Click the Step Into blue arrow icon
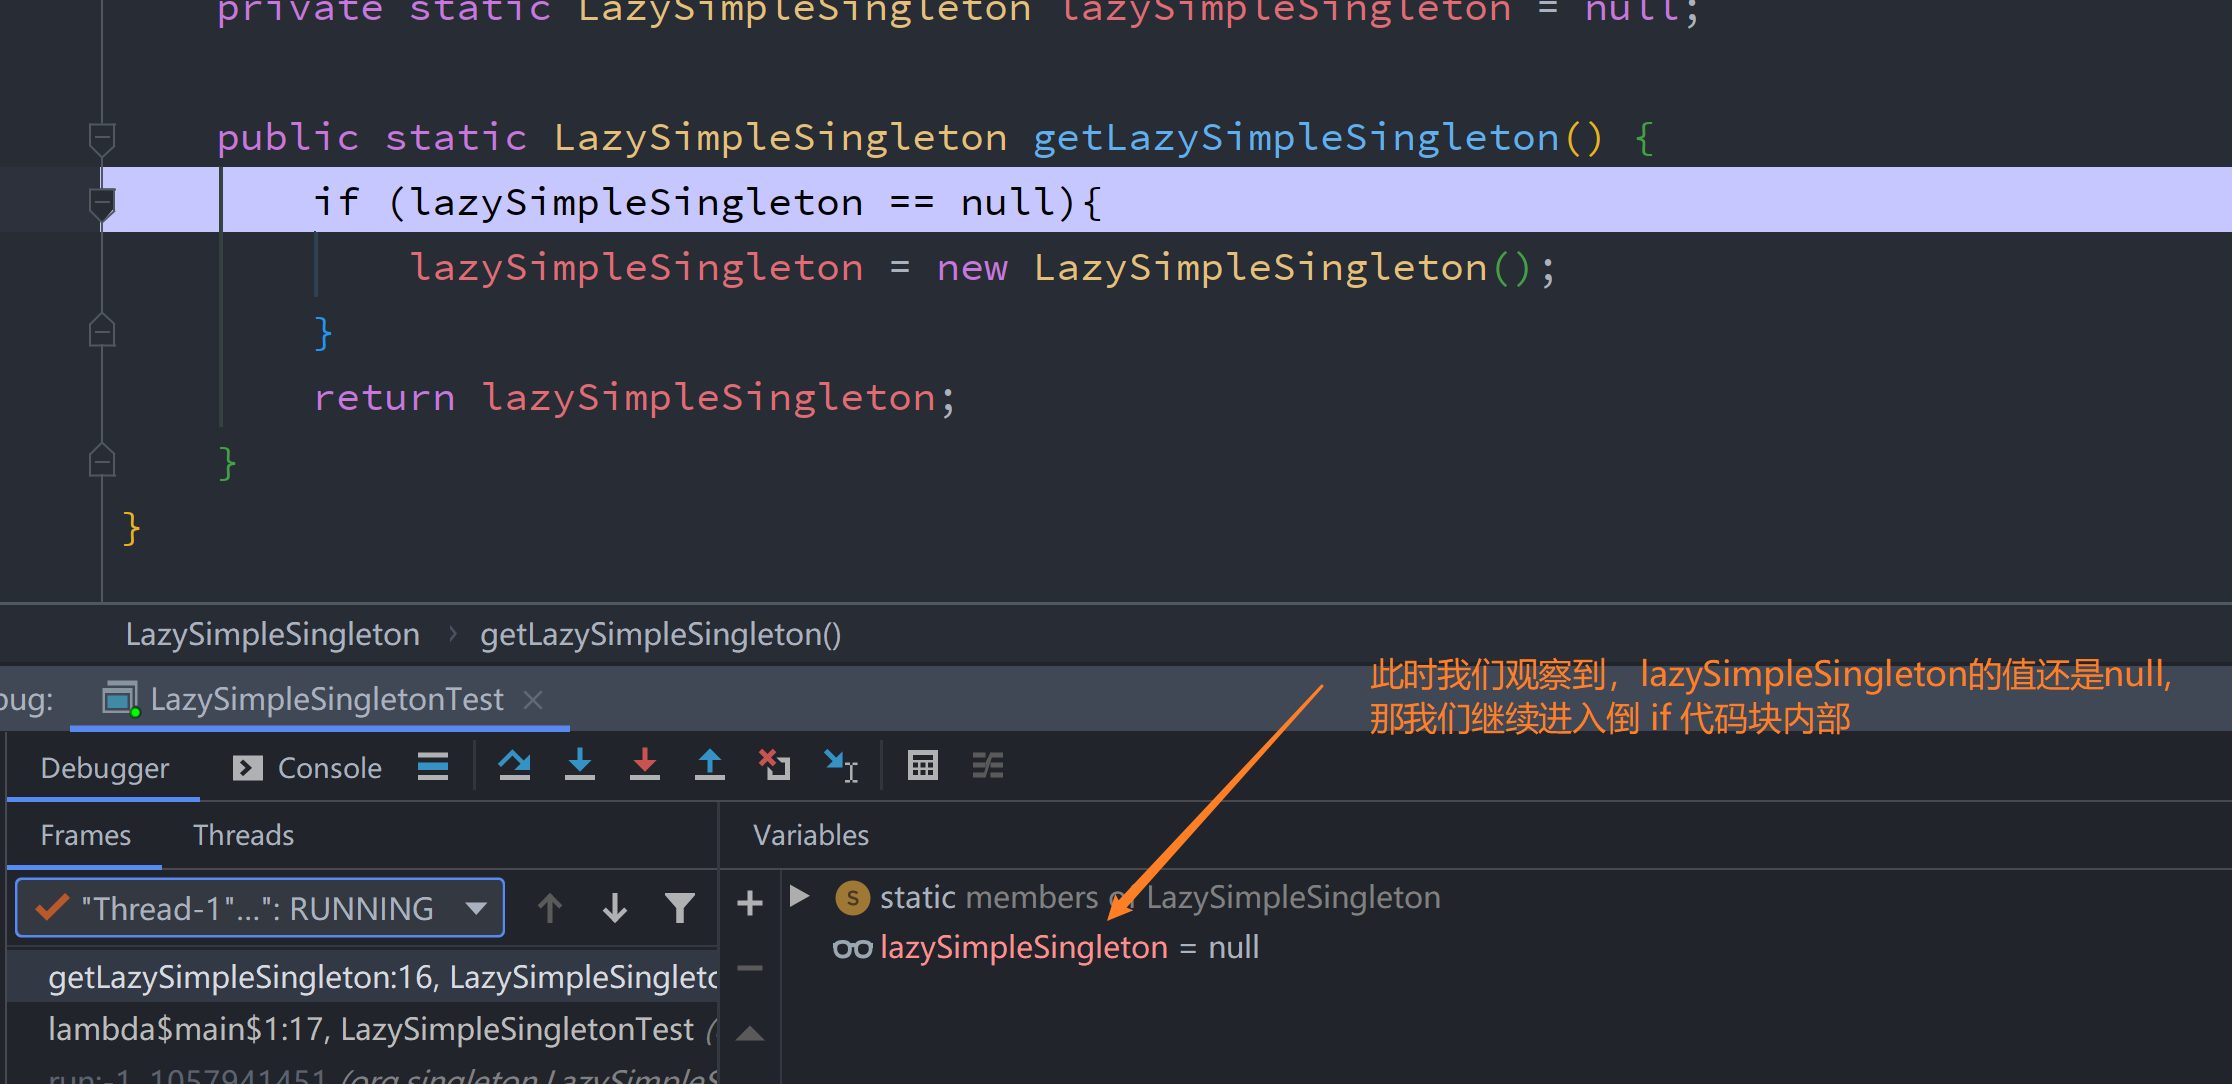The image size is (2232, 1084). coord(579,766)
